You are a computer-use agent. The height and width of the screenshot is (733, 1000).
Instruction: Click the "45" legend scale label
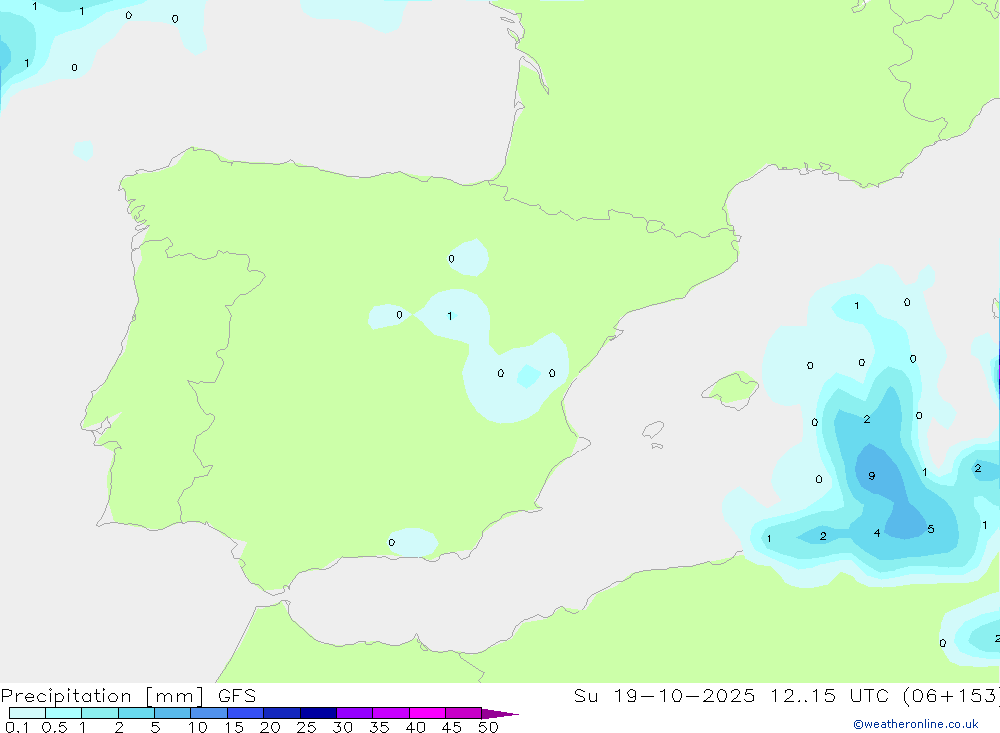click(452, 727)
